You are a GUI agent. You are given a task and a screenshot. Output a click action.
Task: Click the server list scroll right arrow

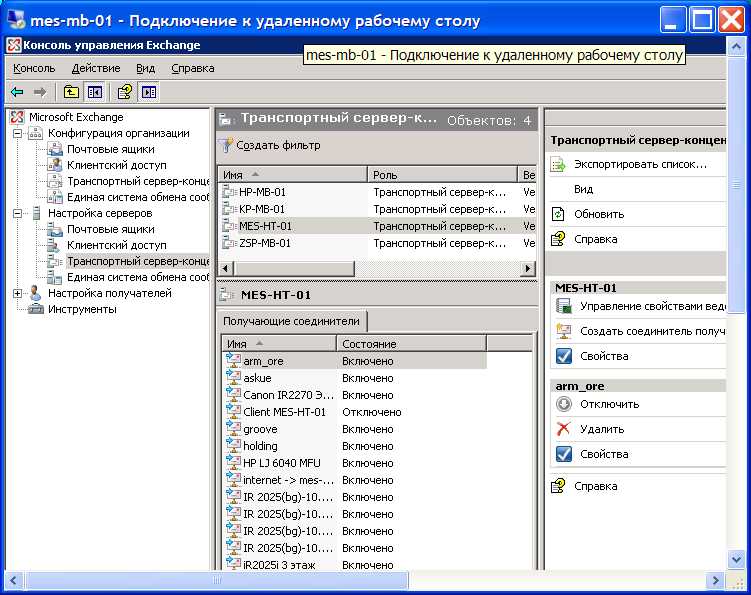528,268
